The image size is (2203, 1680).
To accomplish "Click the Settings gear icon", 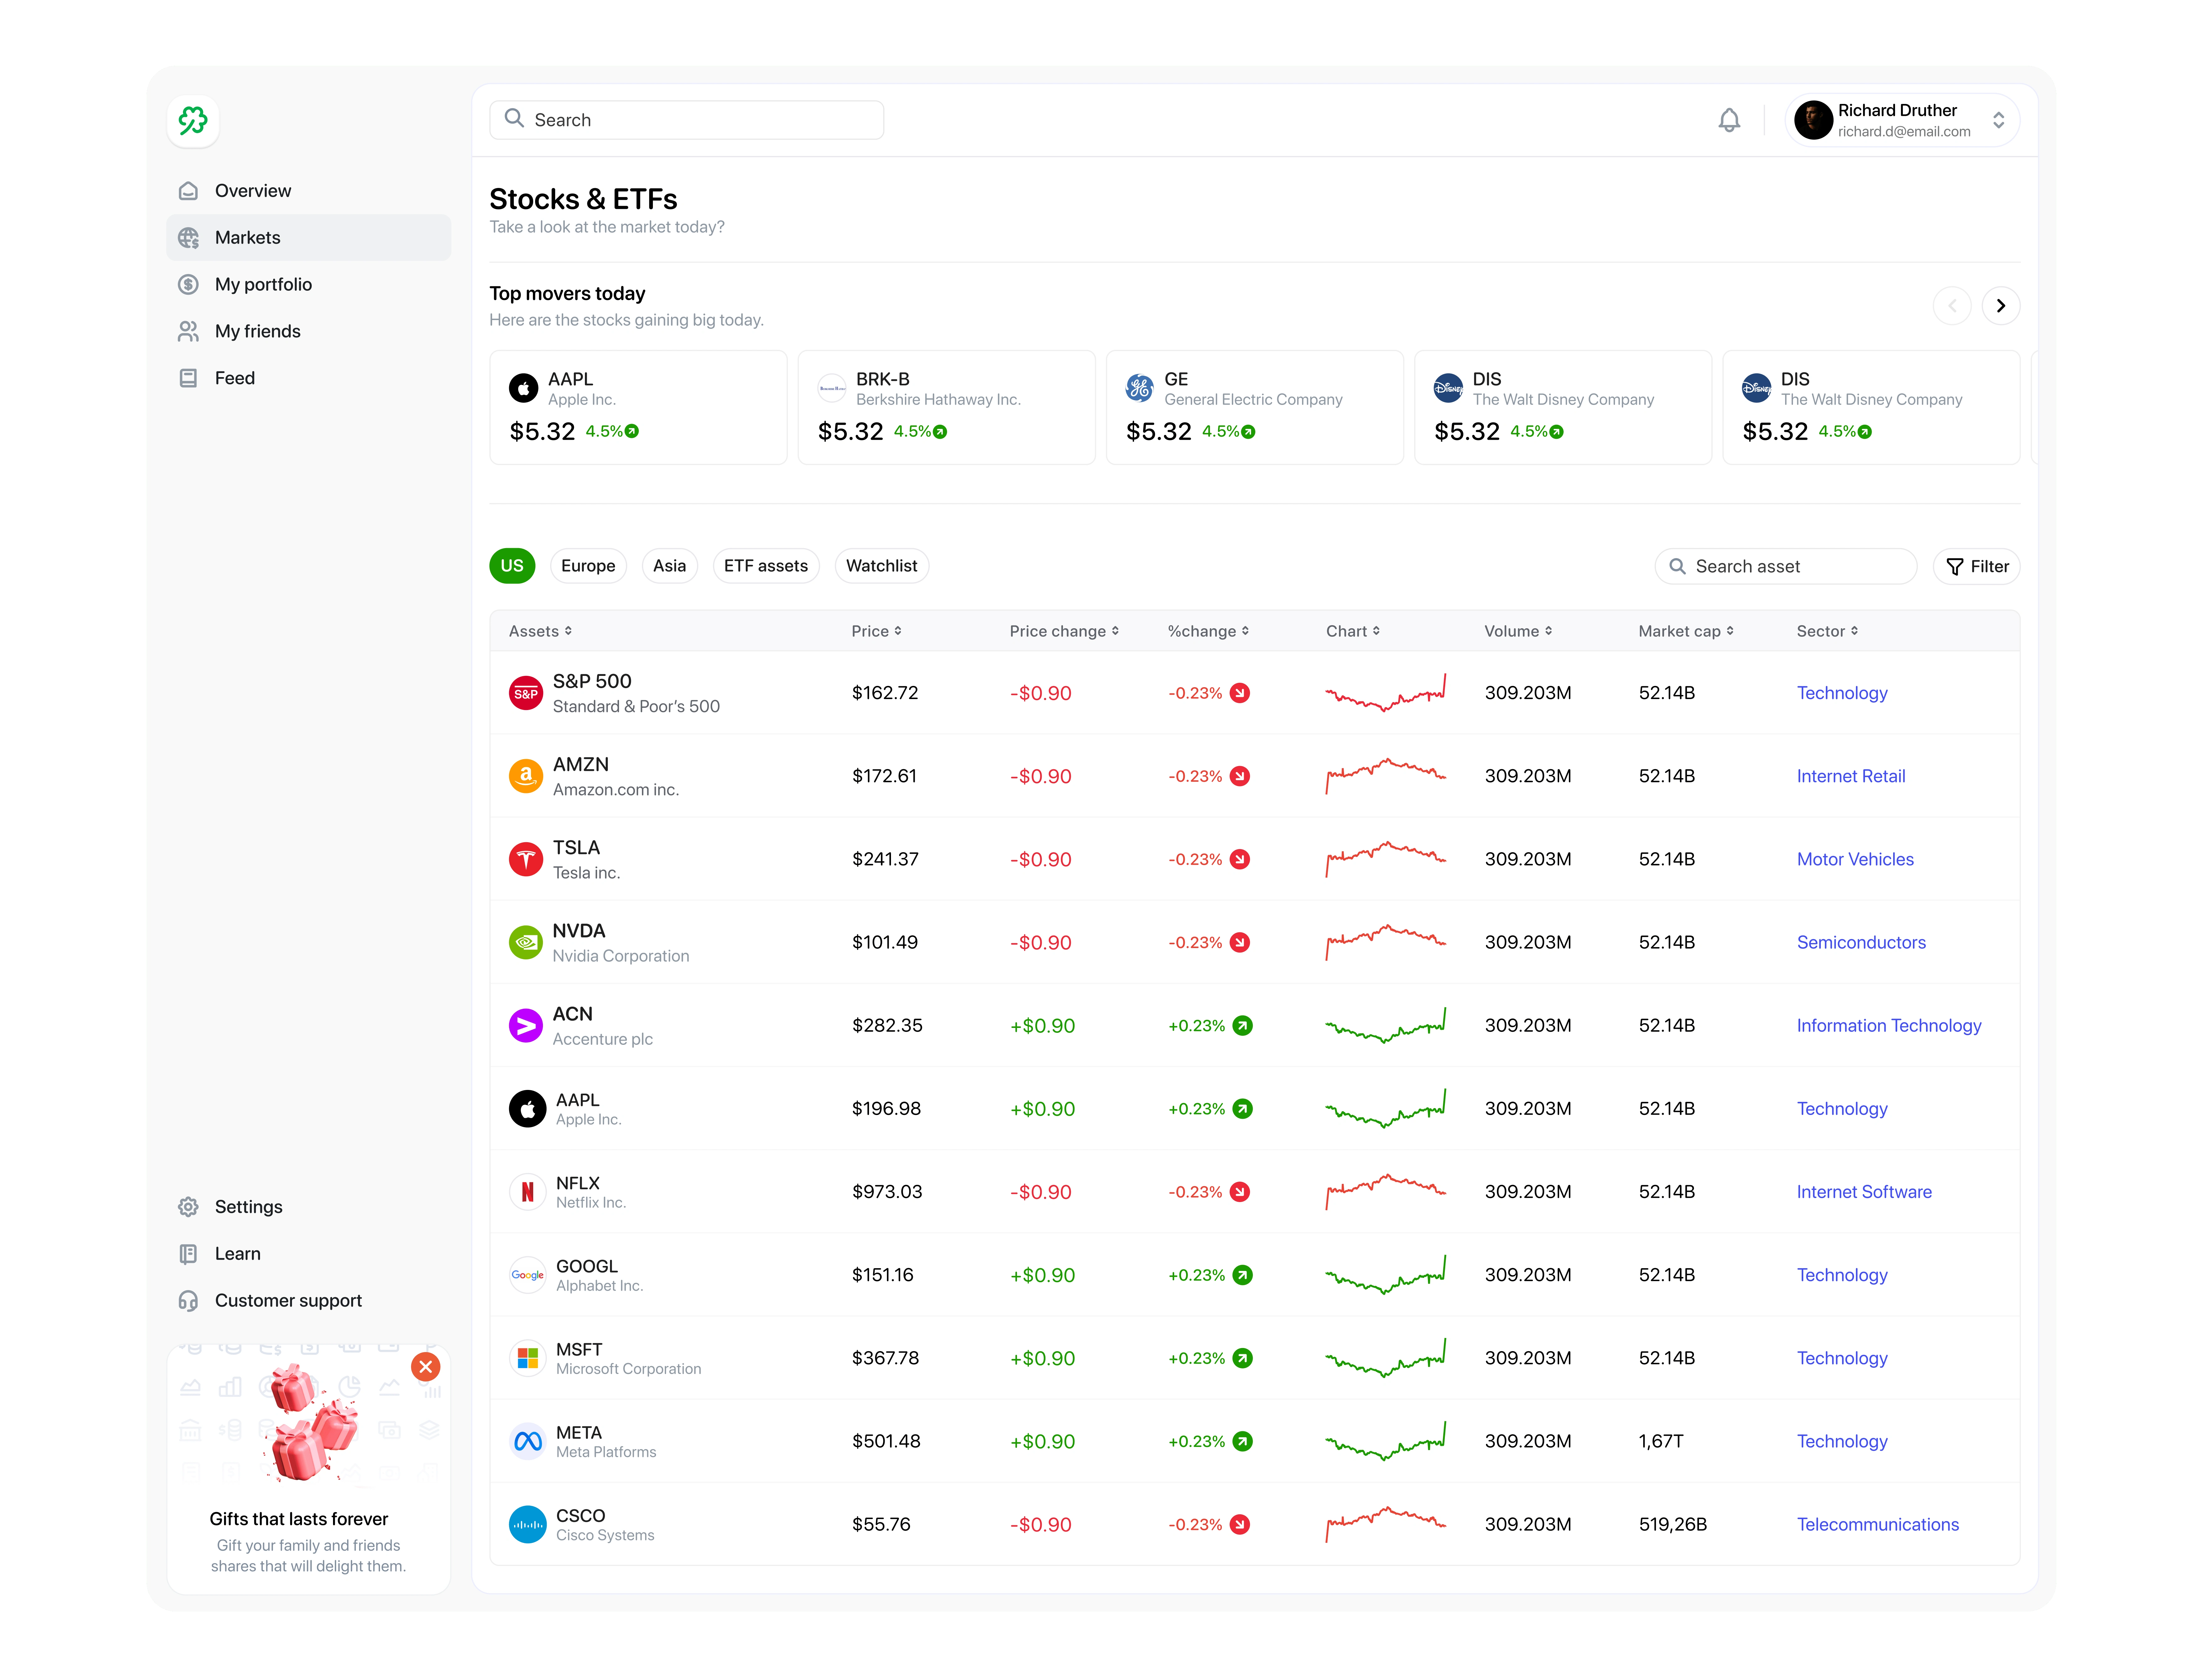I will tap(188, 1207).
